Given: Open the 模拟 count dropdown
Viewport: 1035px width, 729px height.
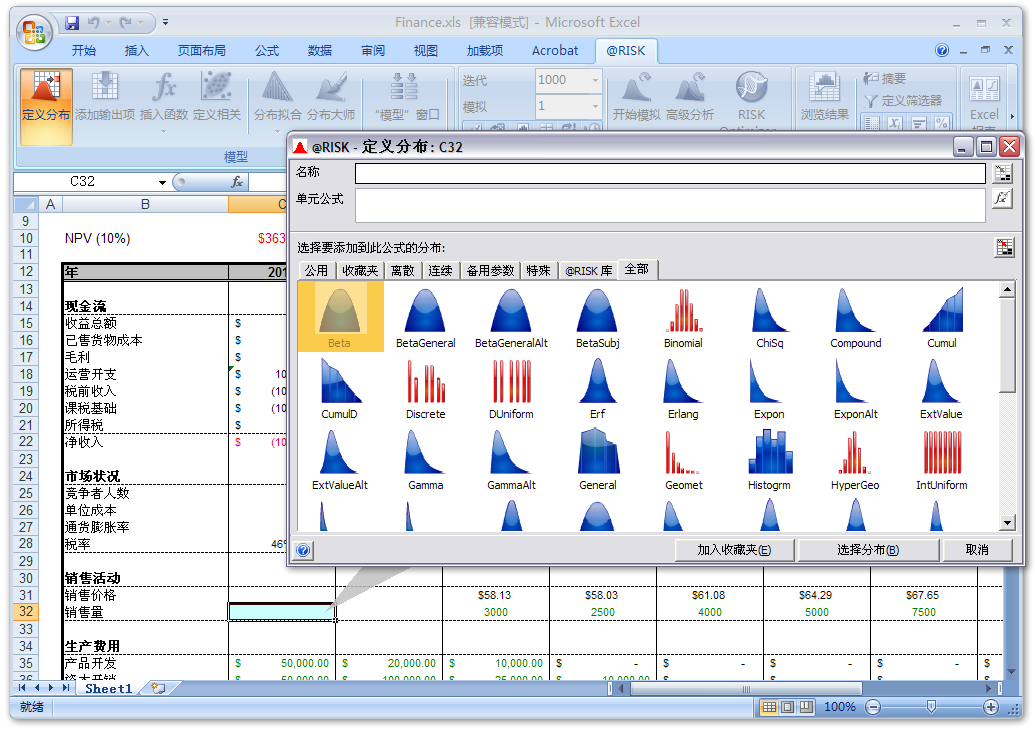Looking at the screenshot, I should [595, 106].
